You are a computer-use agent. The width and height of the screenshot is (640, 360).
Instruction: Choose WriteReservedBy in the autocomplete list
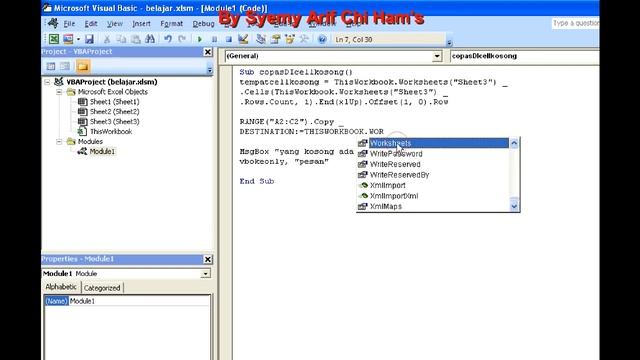click(x=433, y=175)
